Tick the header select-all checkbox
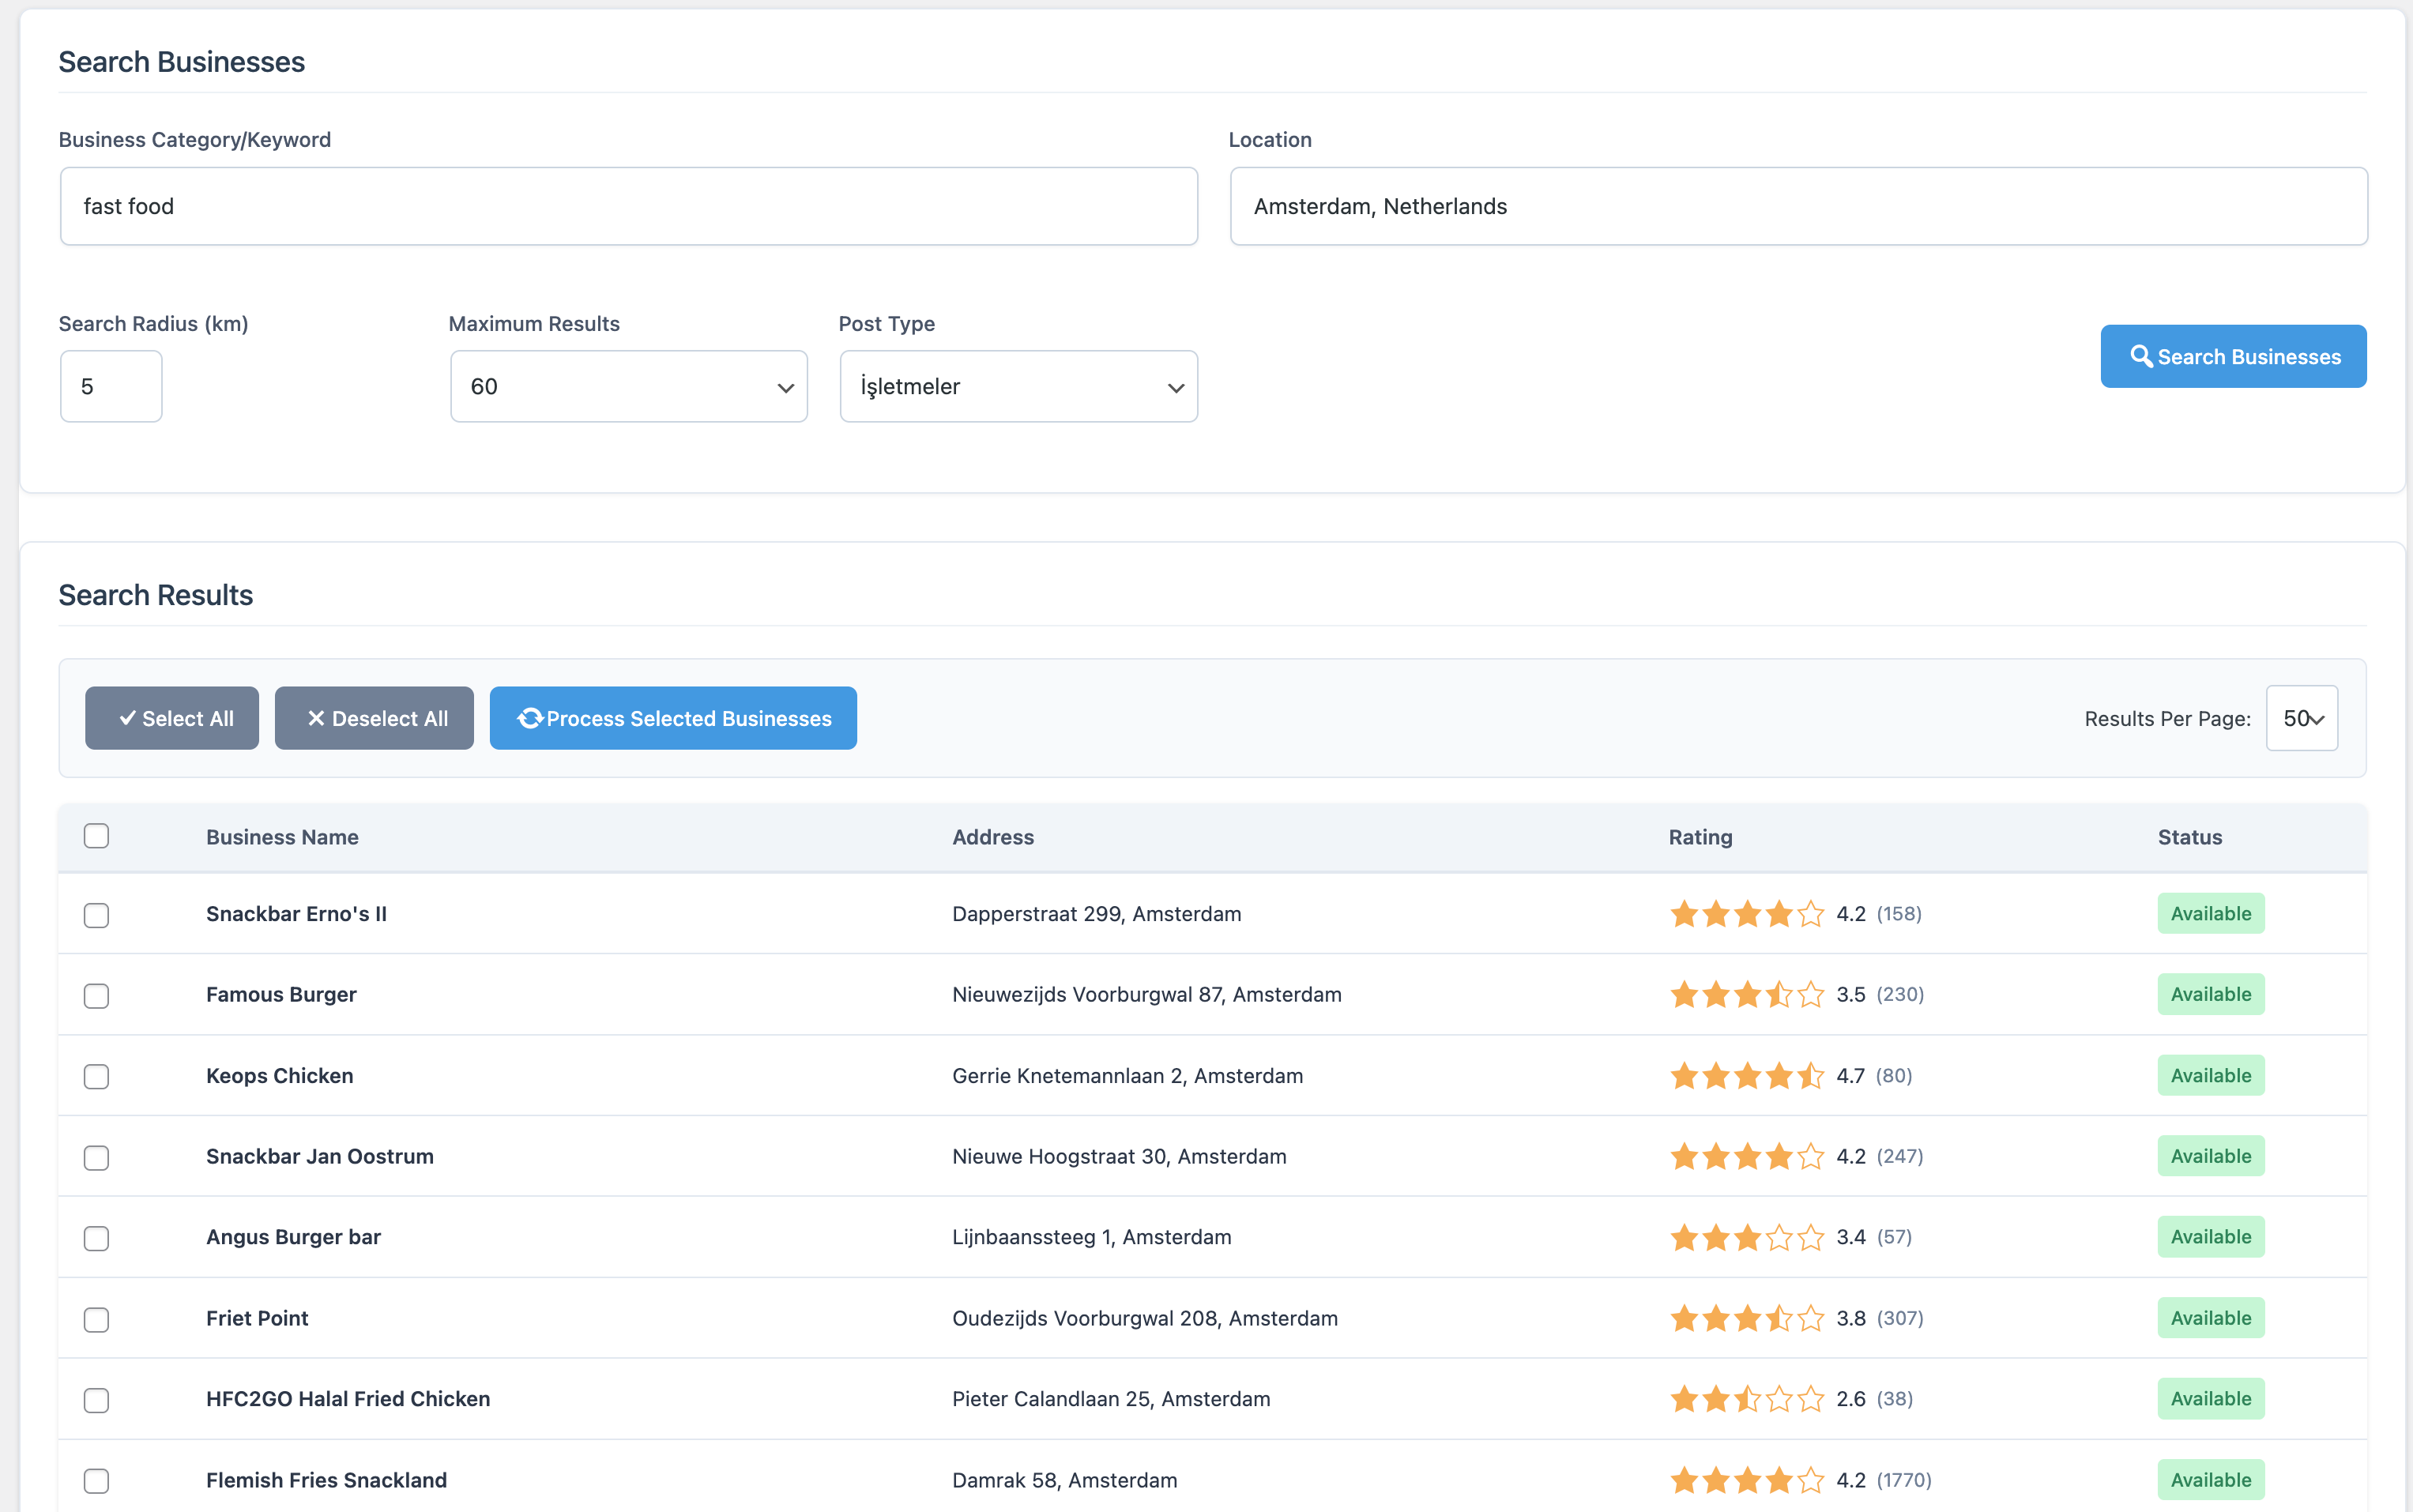The height and width of the screenshot is (1512, 2413). pos(96,836)
